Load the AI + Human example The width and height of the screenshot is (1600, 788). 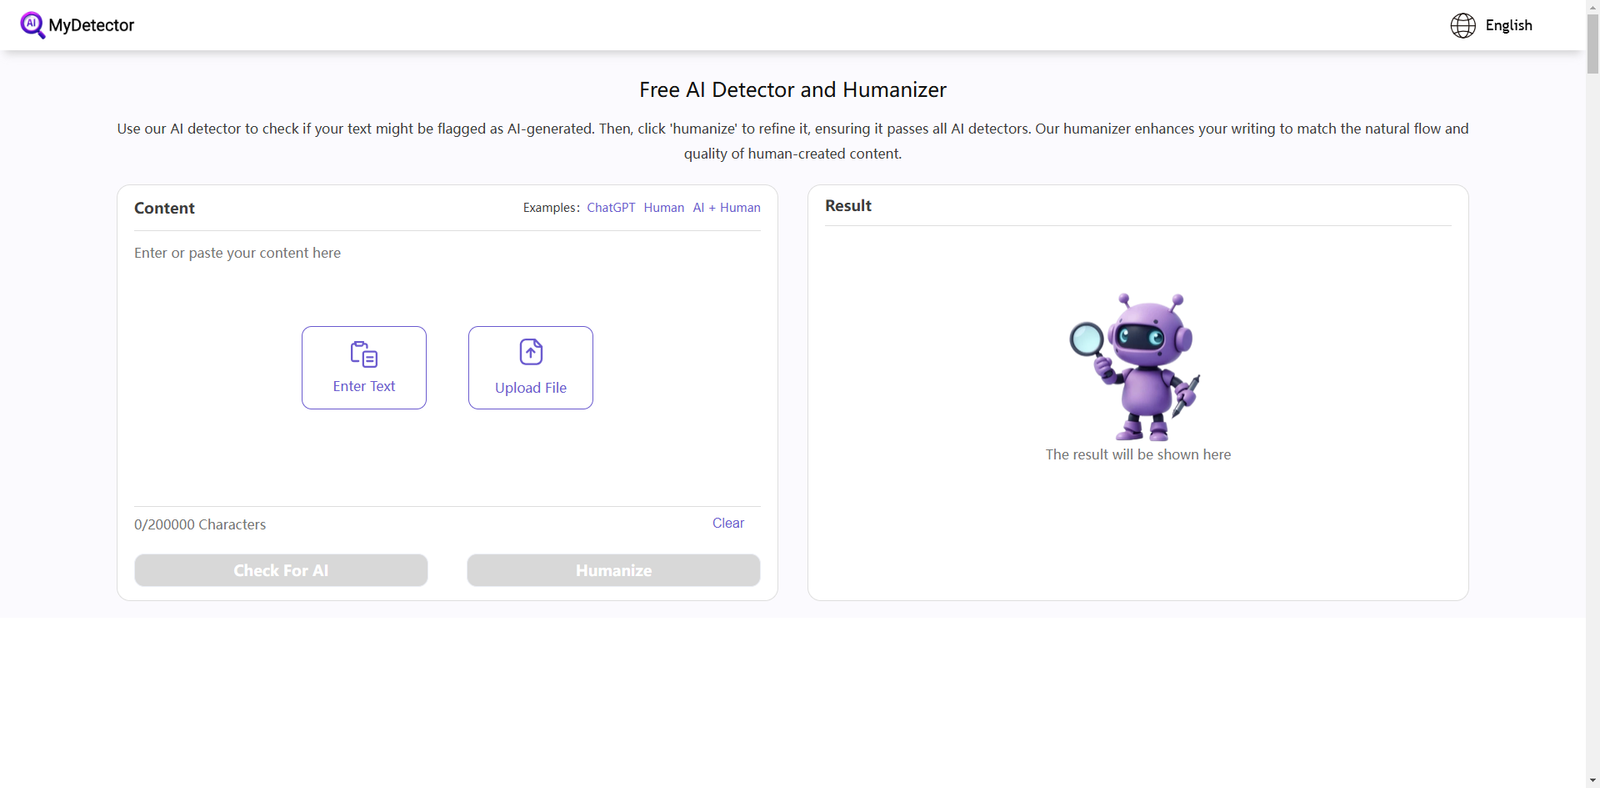coord(726,208)
